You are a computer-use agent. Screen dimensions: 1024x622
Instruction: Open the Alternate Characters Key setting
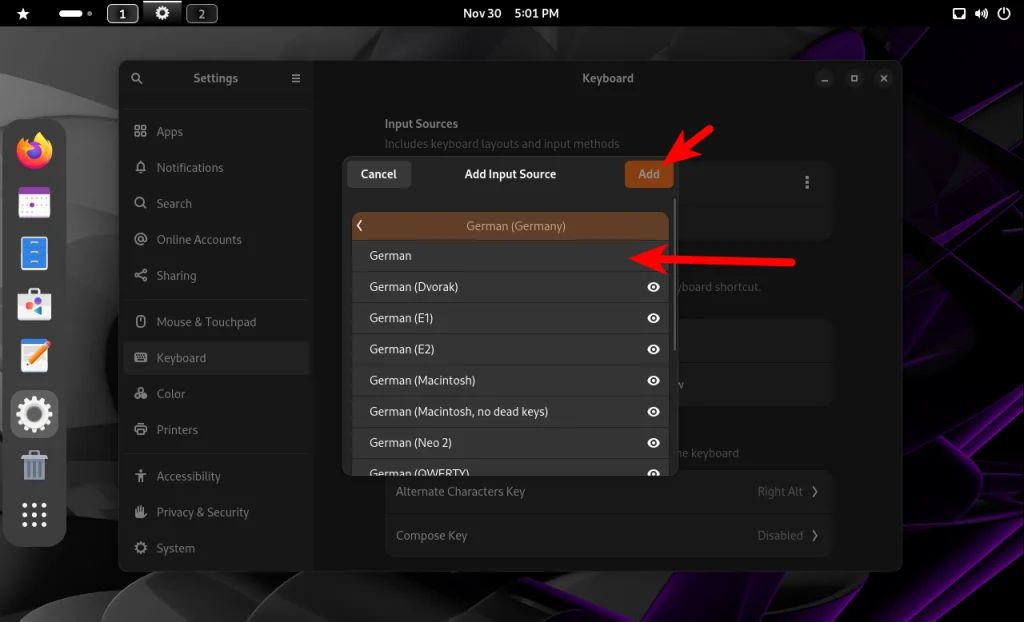[x=607, y=491]
